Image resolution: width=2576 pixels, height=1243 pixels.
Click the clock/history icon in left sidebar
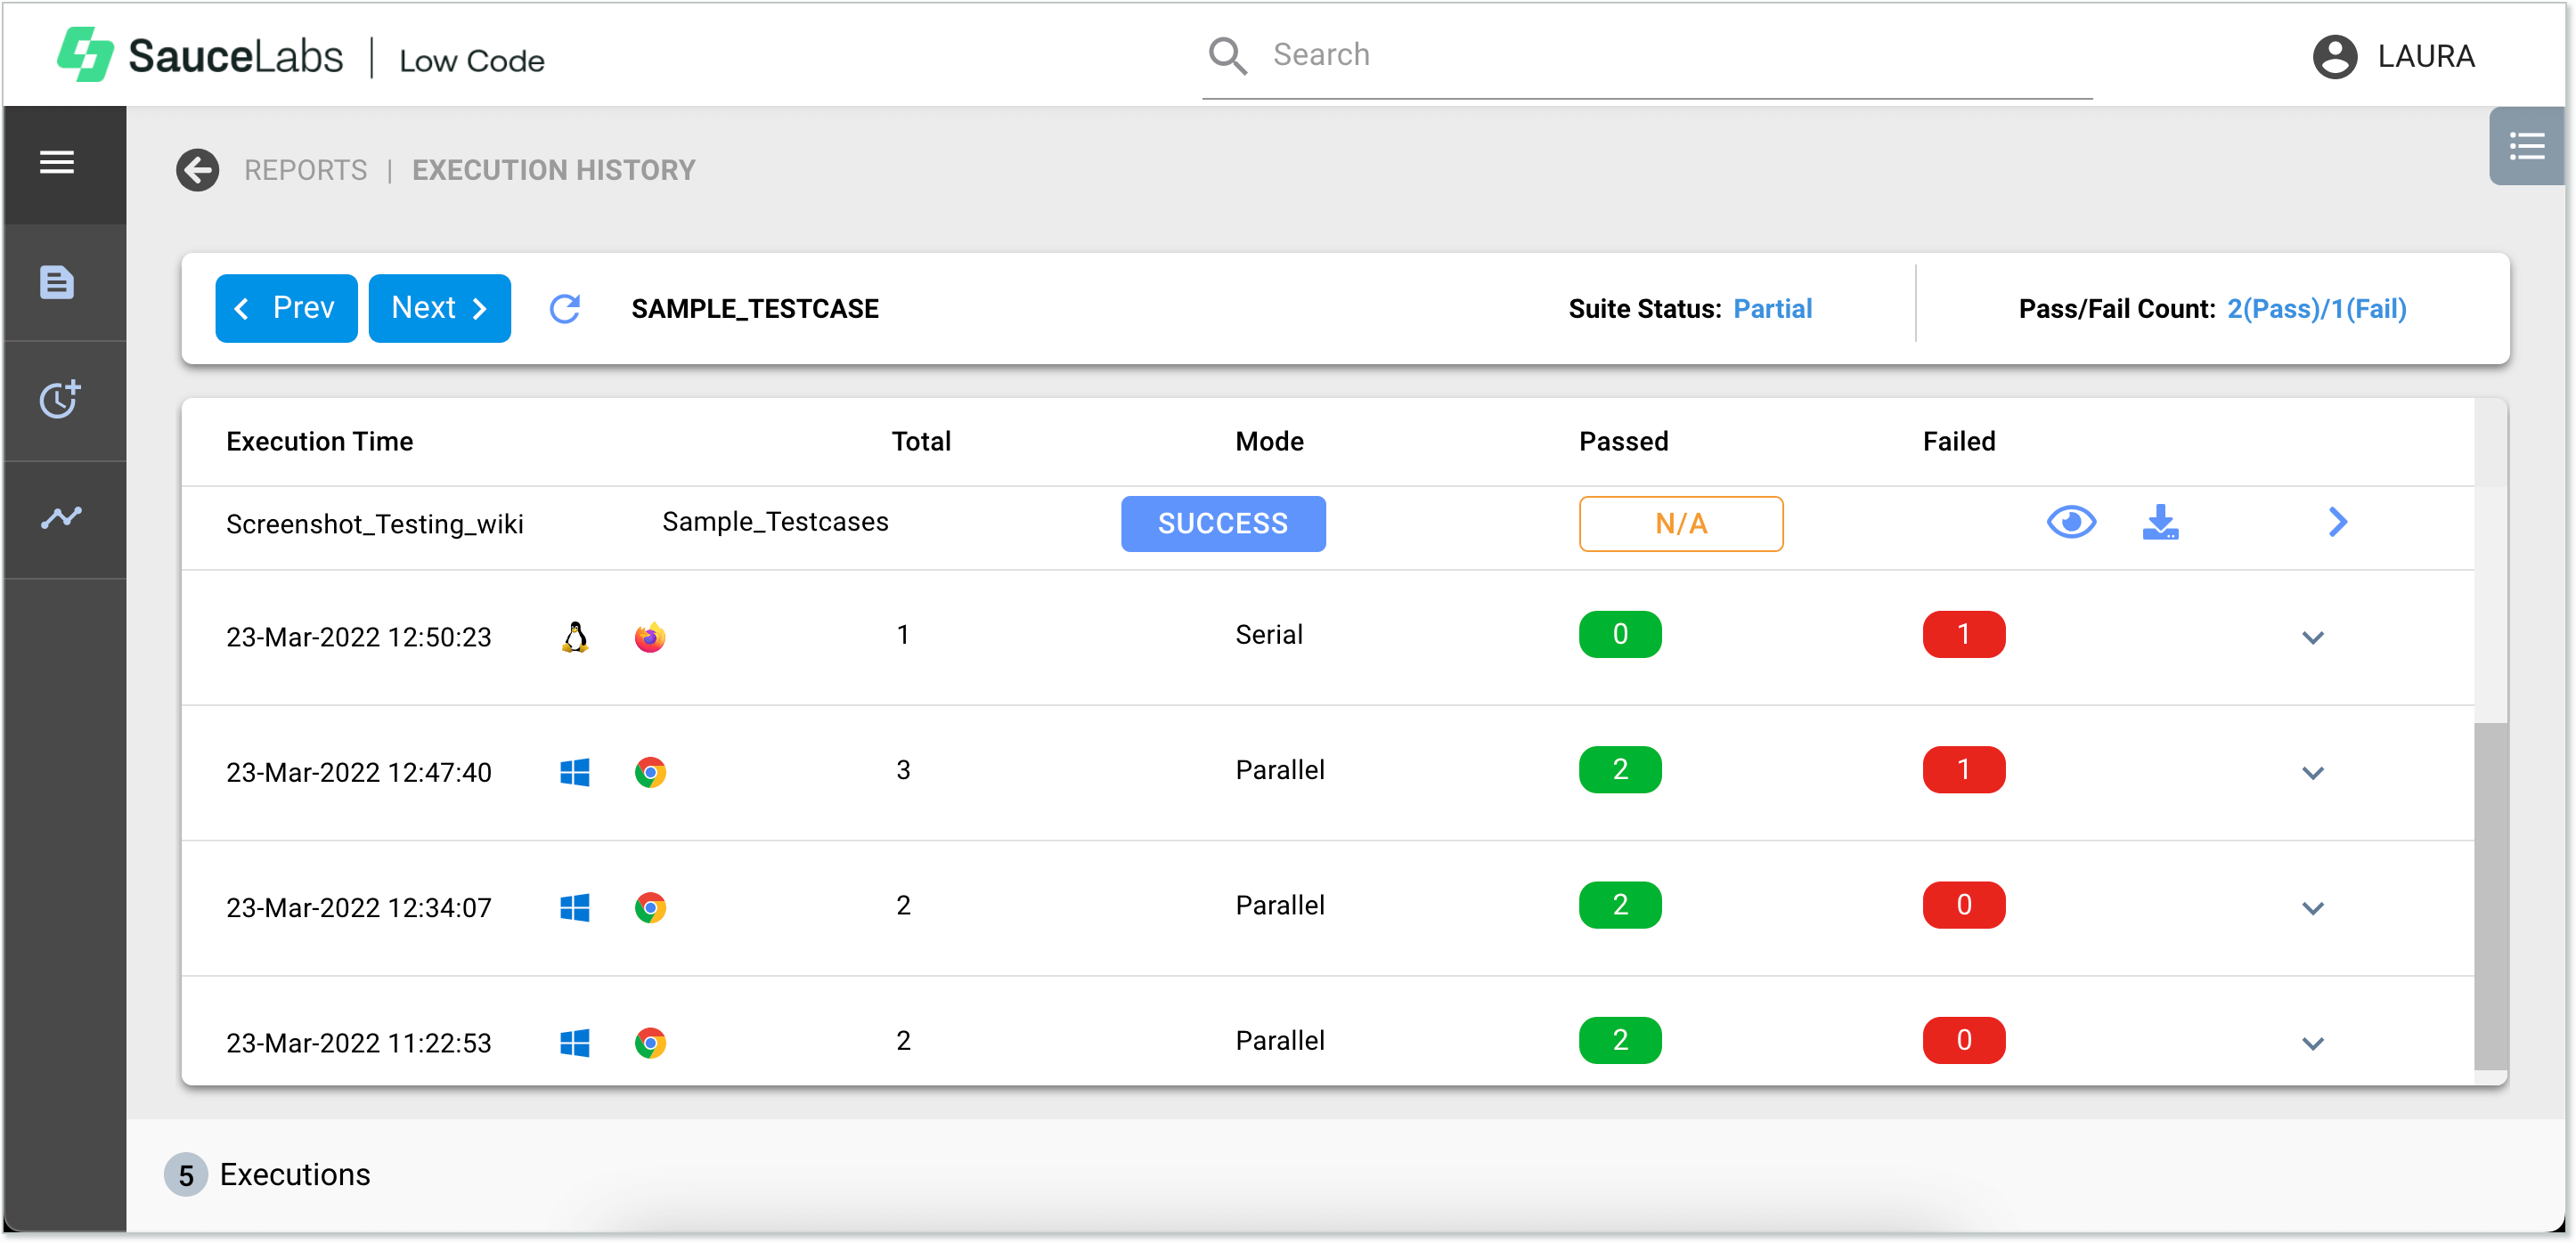pyautogui.click(x=62, y=399)
